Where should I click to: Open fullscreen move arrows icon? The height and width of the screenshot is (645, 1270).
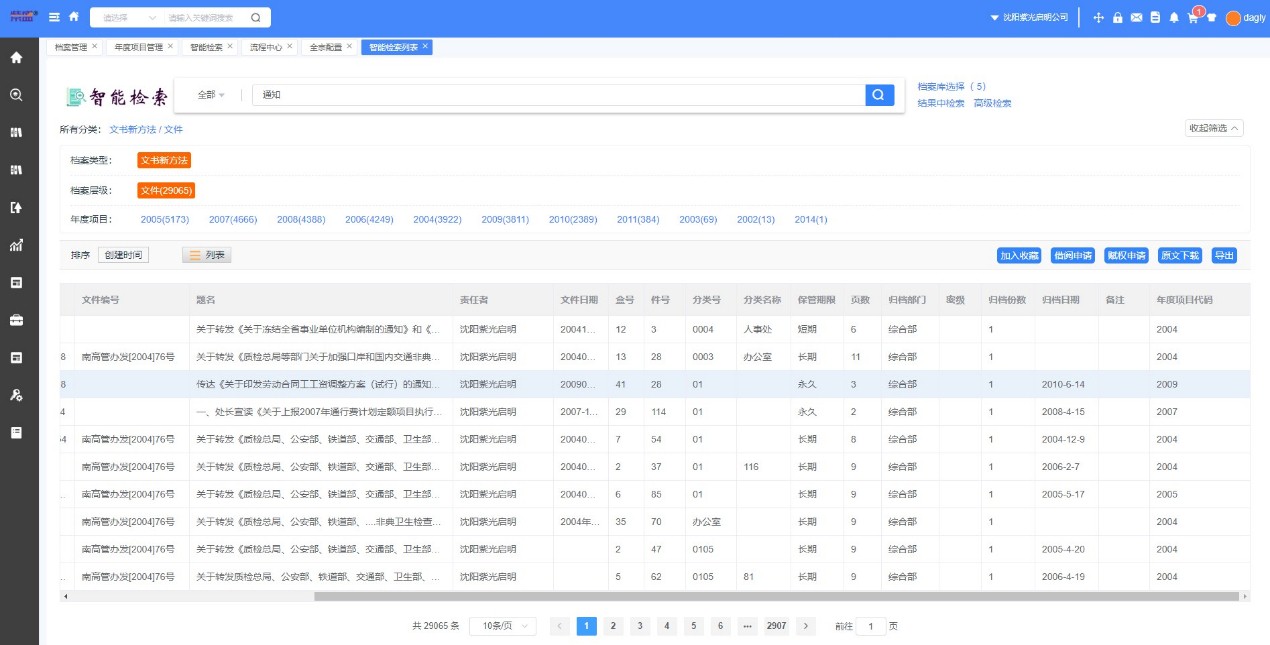1099,18
